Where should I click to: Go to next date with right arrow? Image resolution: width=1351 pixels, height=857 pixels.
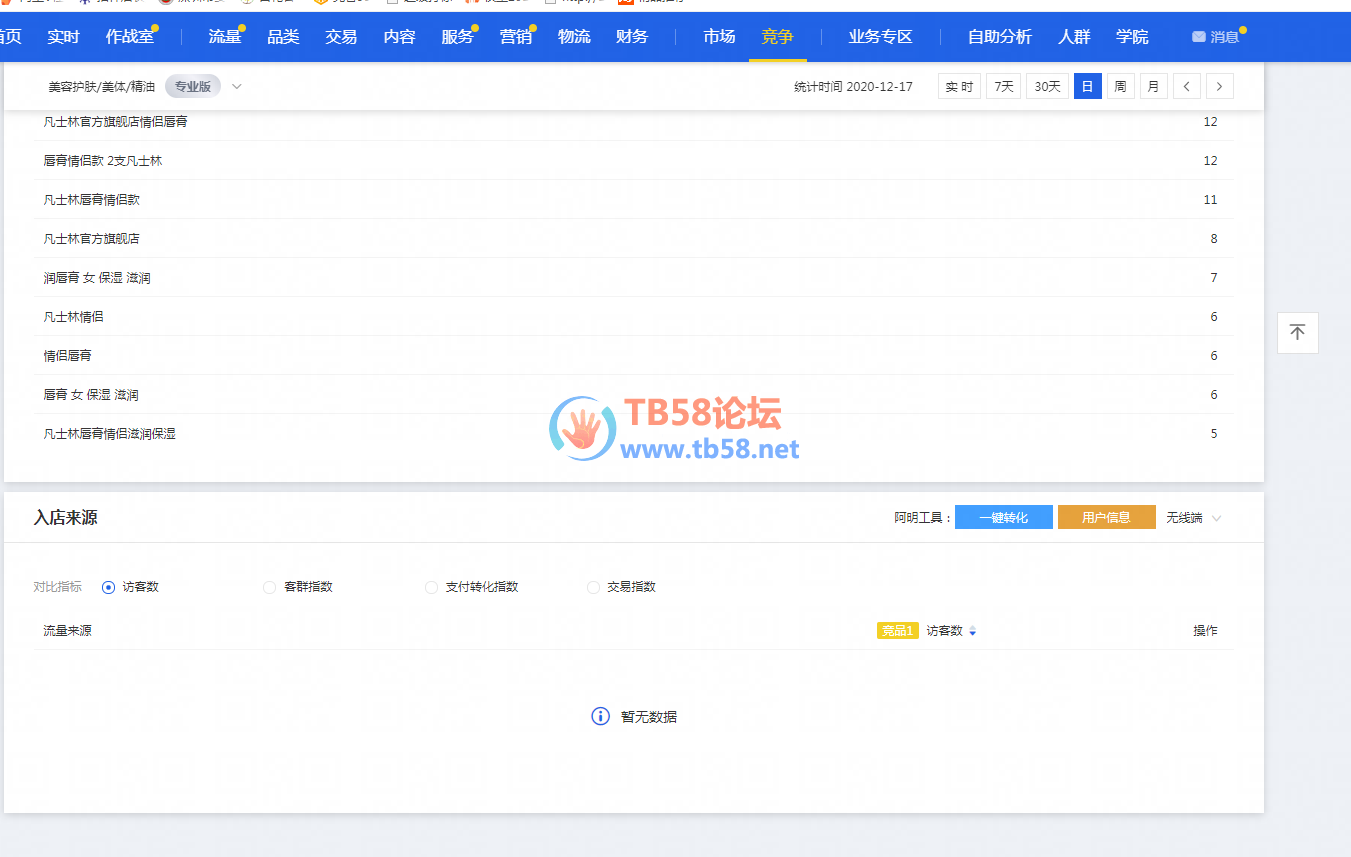click(x=1219, y=86)
